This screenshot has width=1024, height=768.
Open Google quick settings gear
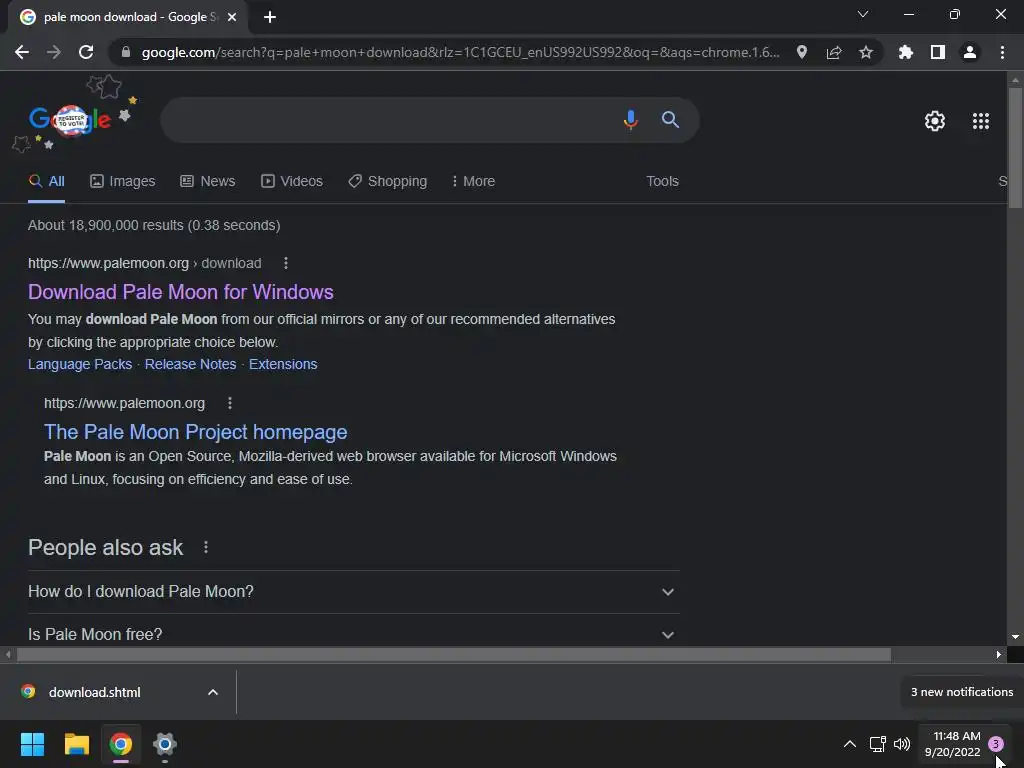[935, 121]
